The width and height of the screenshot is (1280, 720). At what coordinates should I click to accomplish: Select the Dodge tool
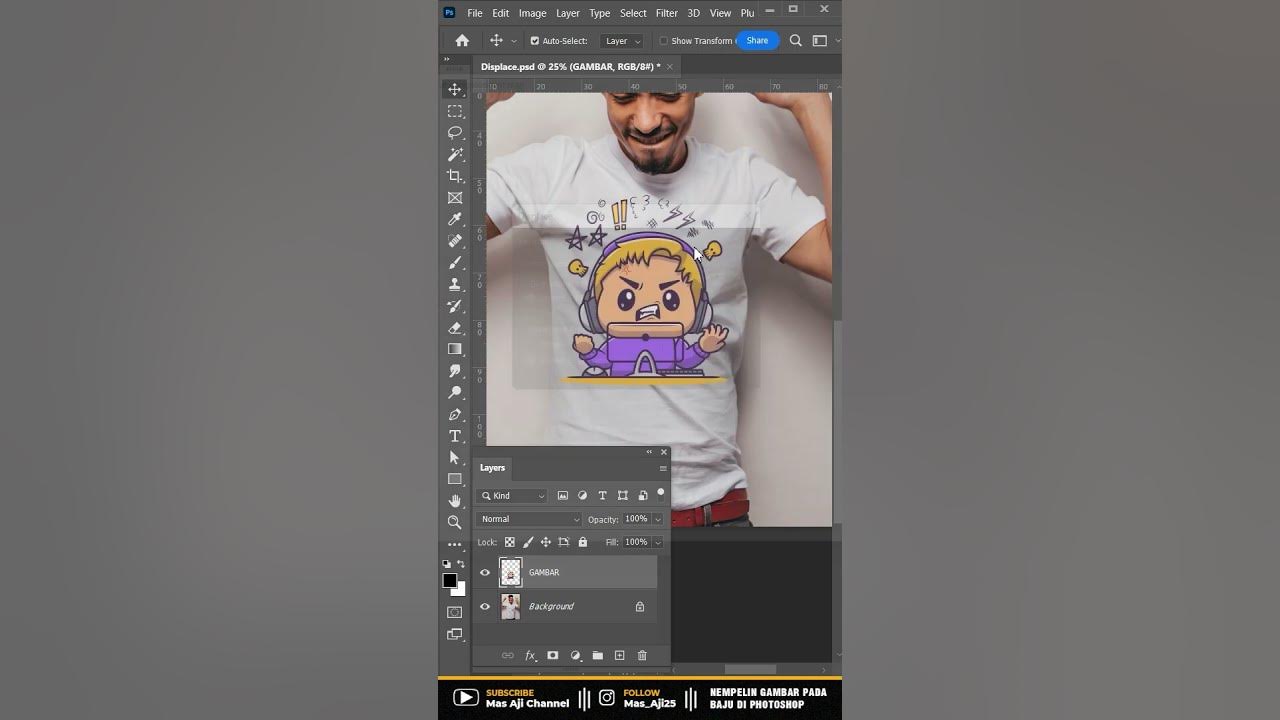click(455, 393)
